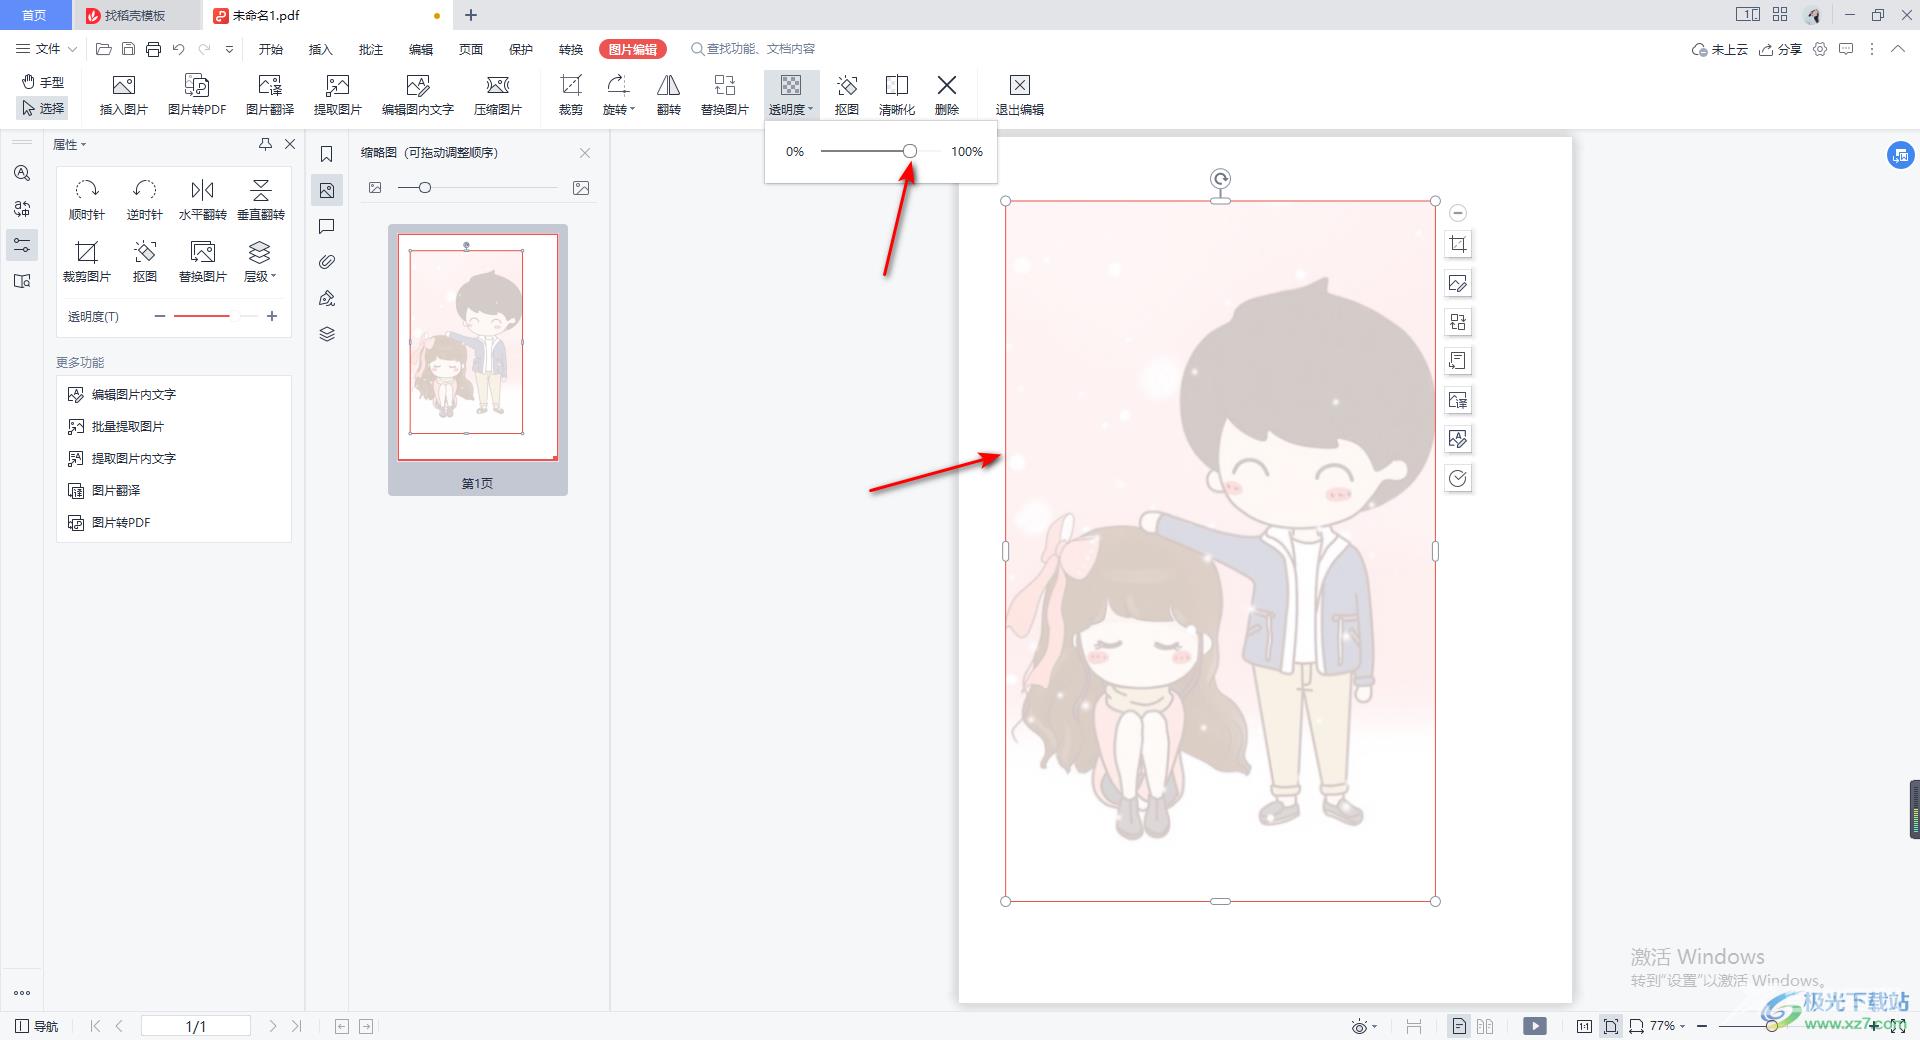Switch to single page view in status bar
The width and height of the screenshot is (1920, 1040).
(1459, 1026)
